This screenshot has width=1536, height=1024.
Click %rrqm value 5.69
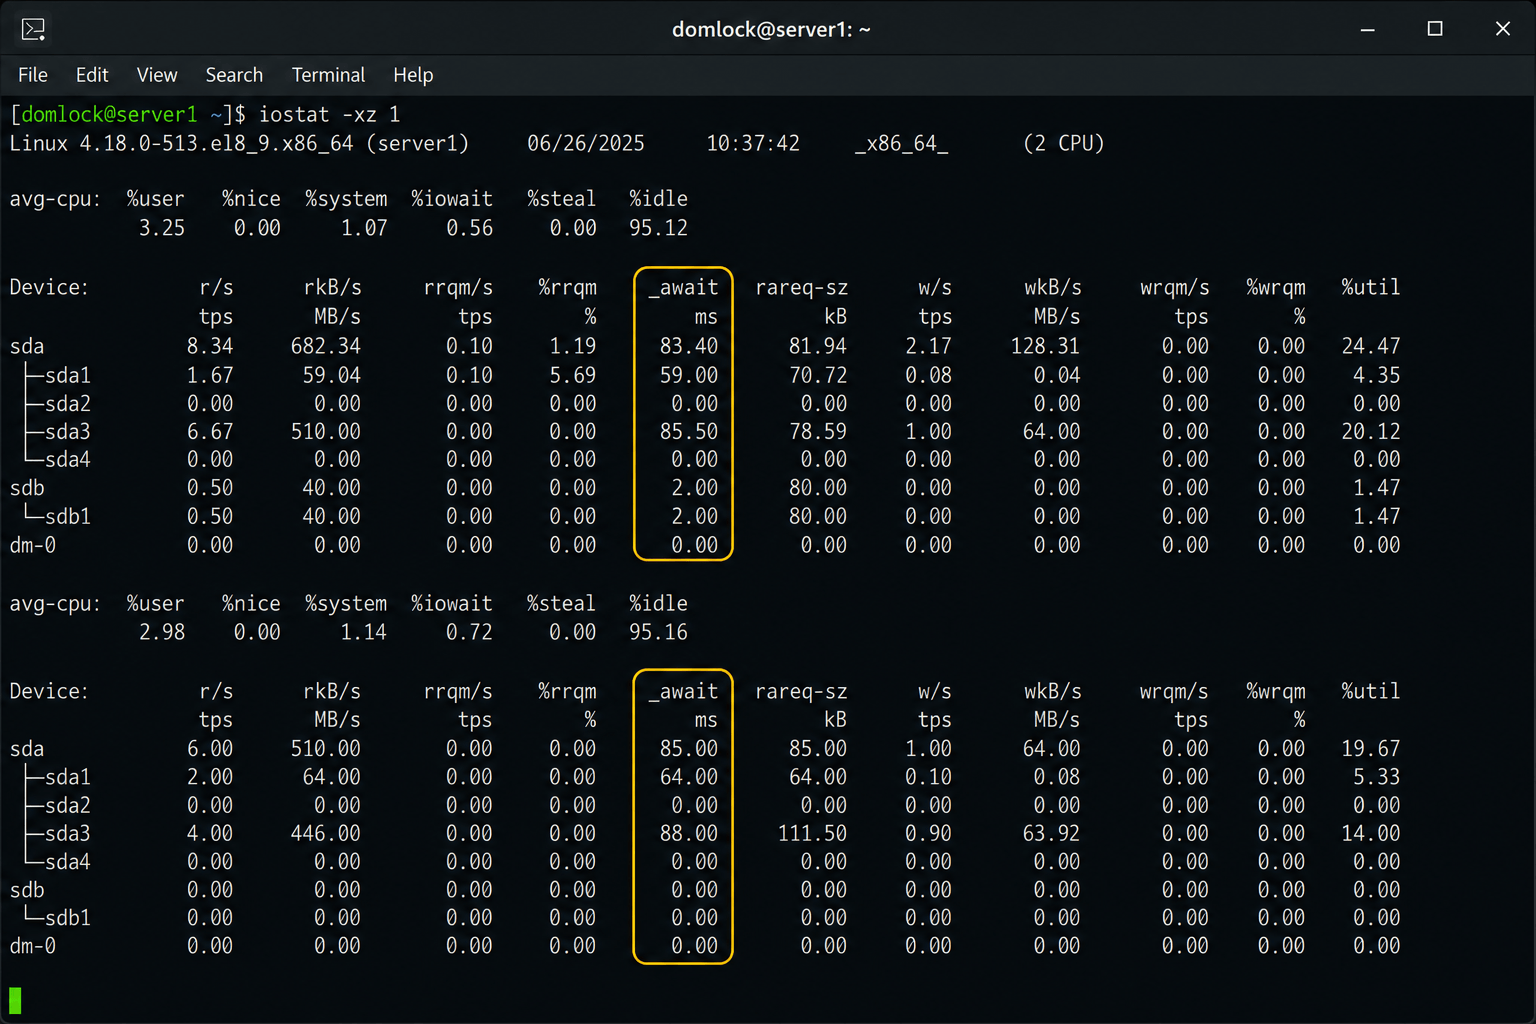[572, 375]
